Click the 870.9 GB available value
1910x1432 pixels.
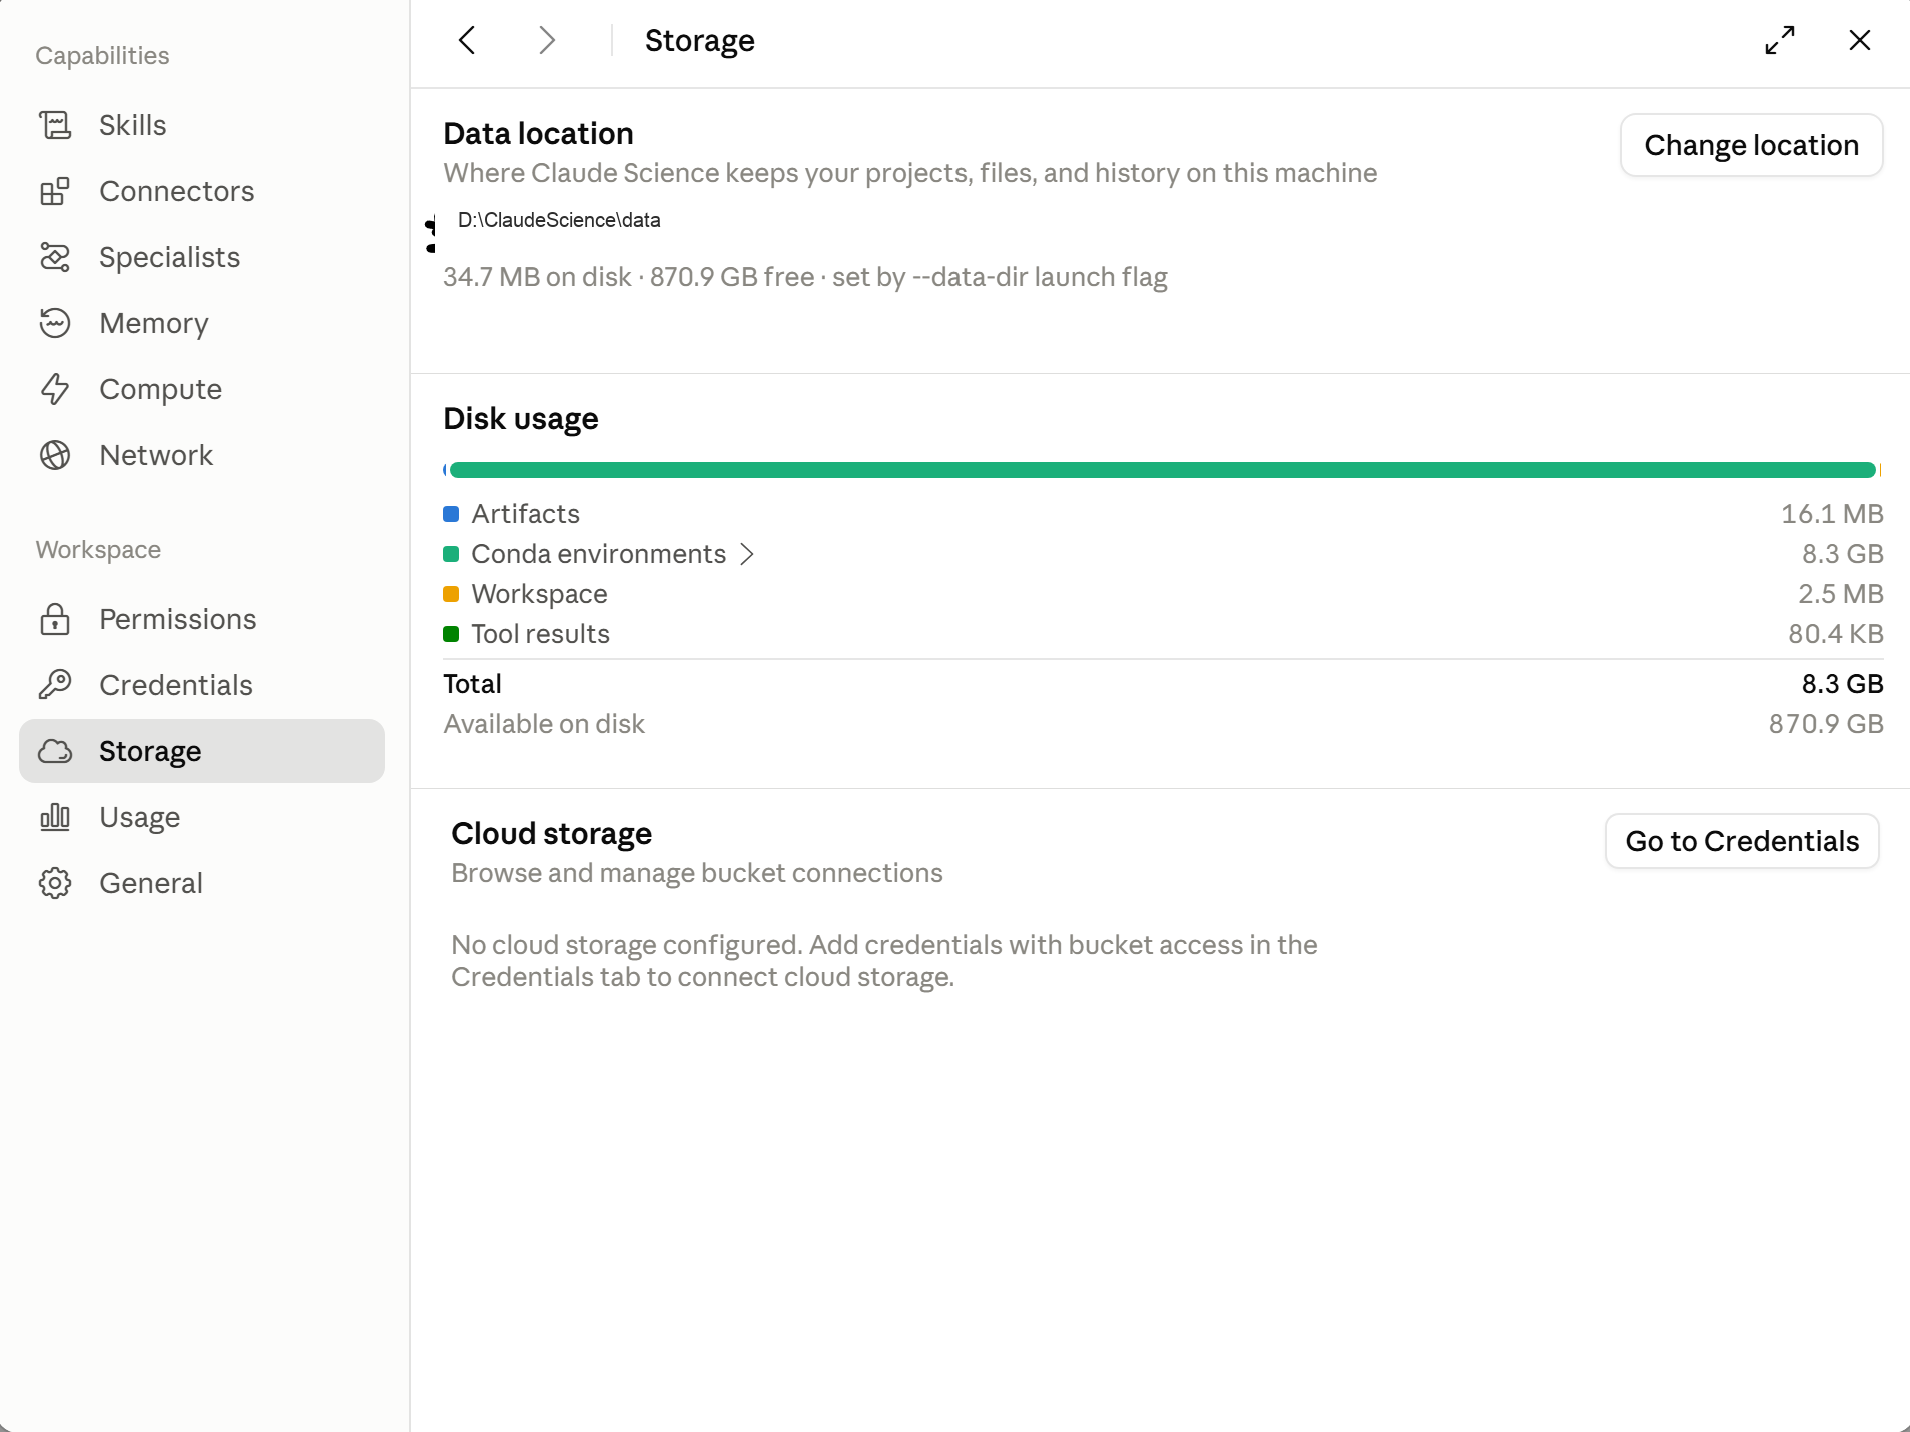(x=1826, y=724)
